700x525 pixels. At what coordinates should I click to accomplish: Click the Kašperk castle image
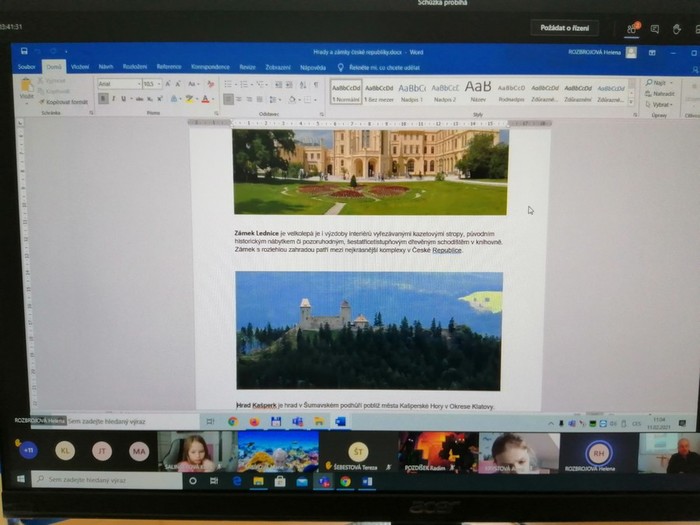pos(369,331)
